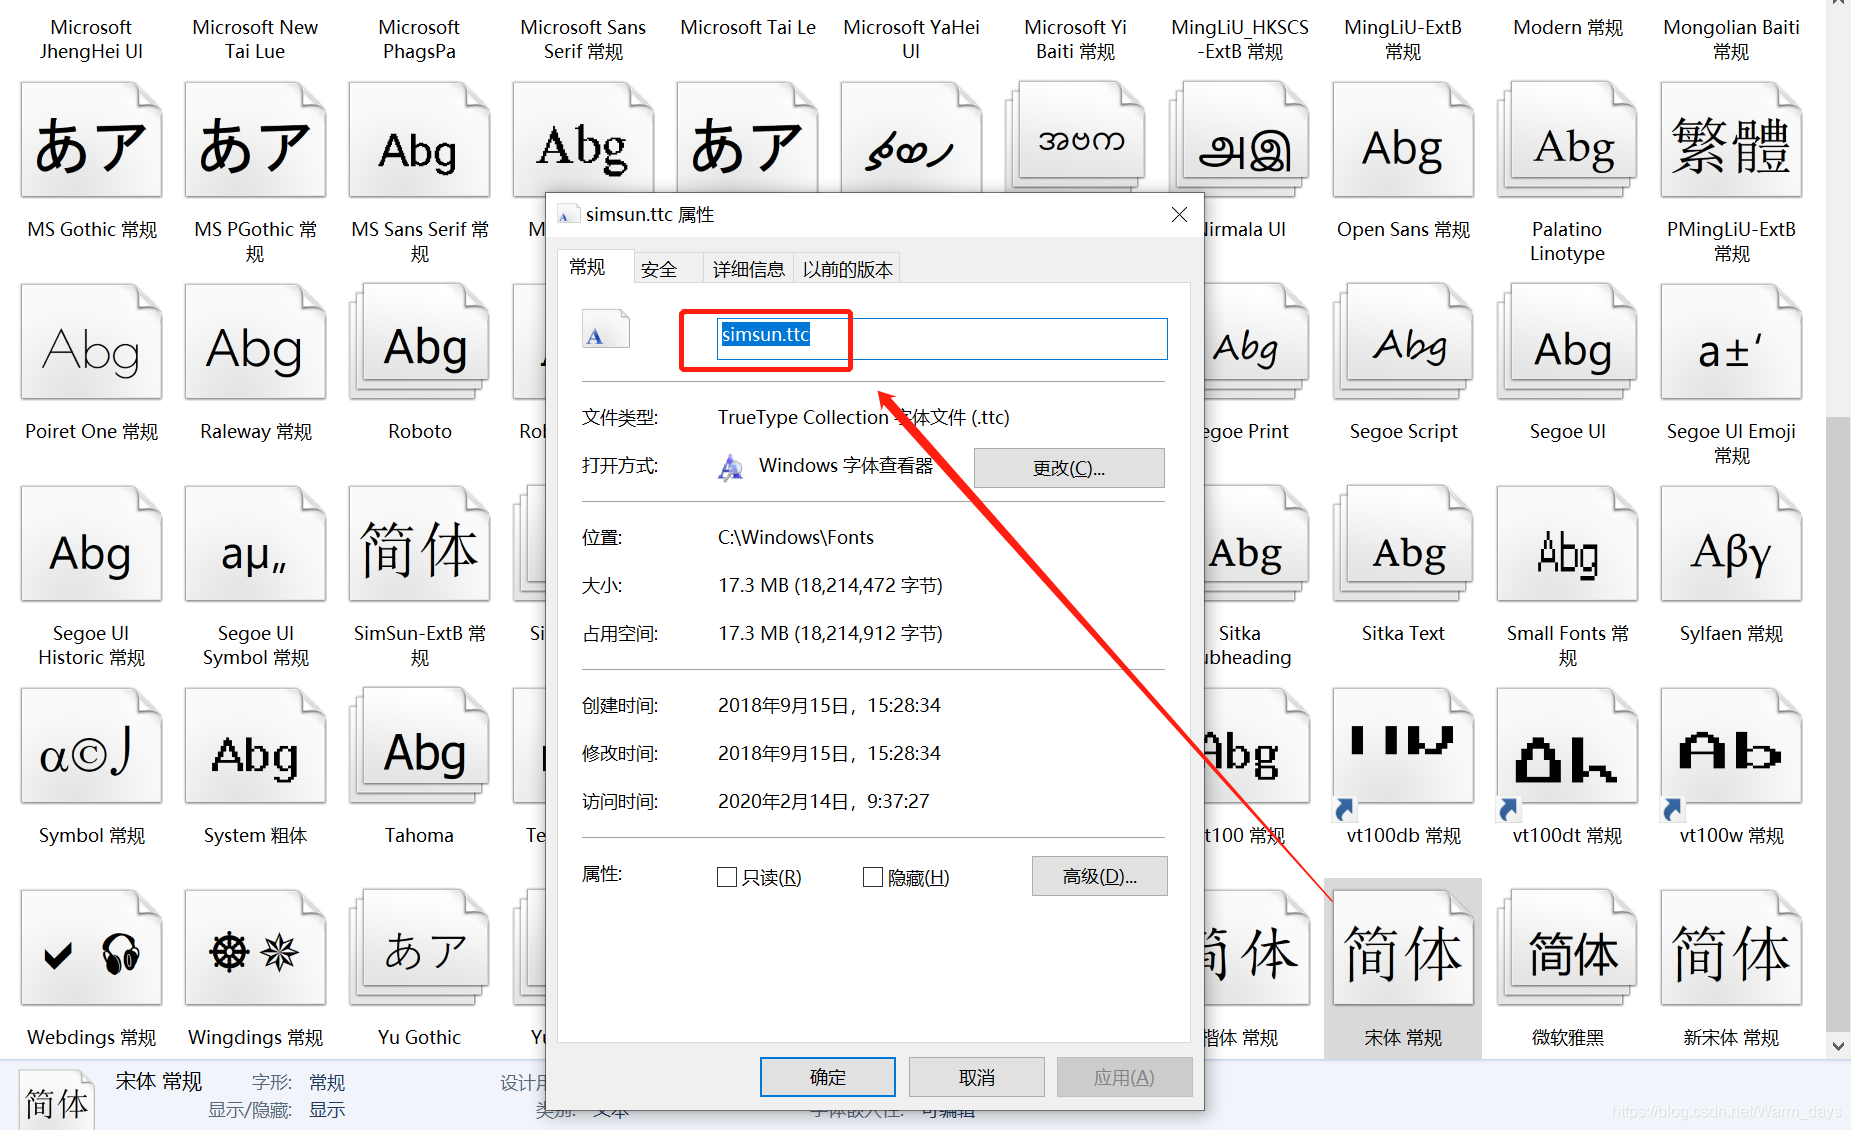Switch to the 以前的版本 tab

click(846, 267)
